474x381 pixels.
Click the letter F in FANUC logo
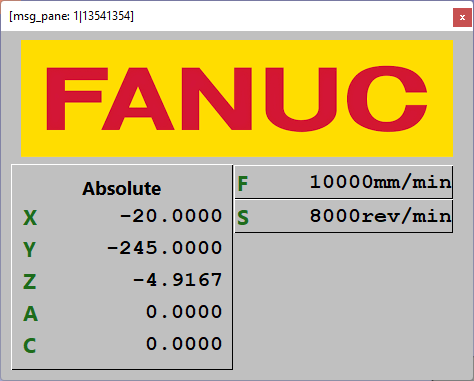pos(77,99)
